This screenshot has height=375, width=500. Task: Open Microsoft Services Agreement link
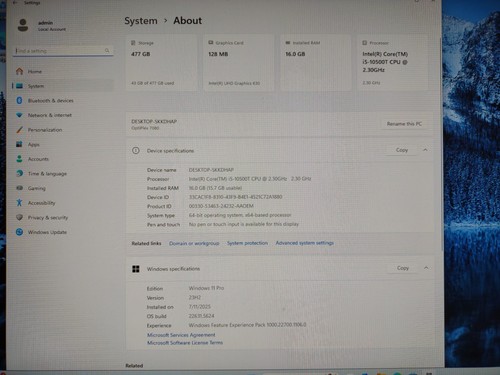181,335
